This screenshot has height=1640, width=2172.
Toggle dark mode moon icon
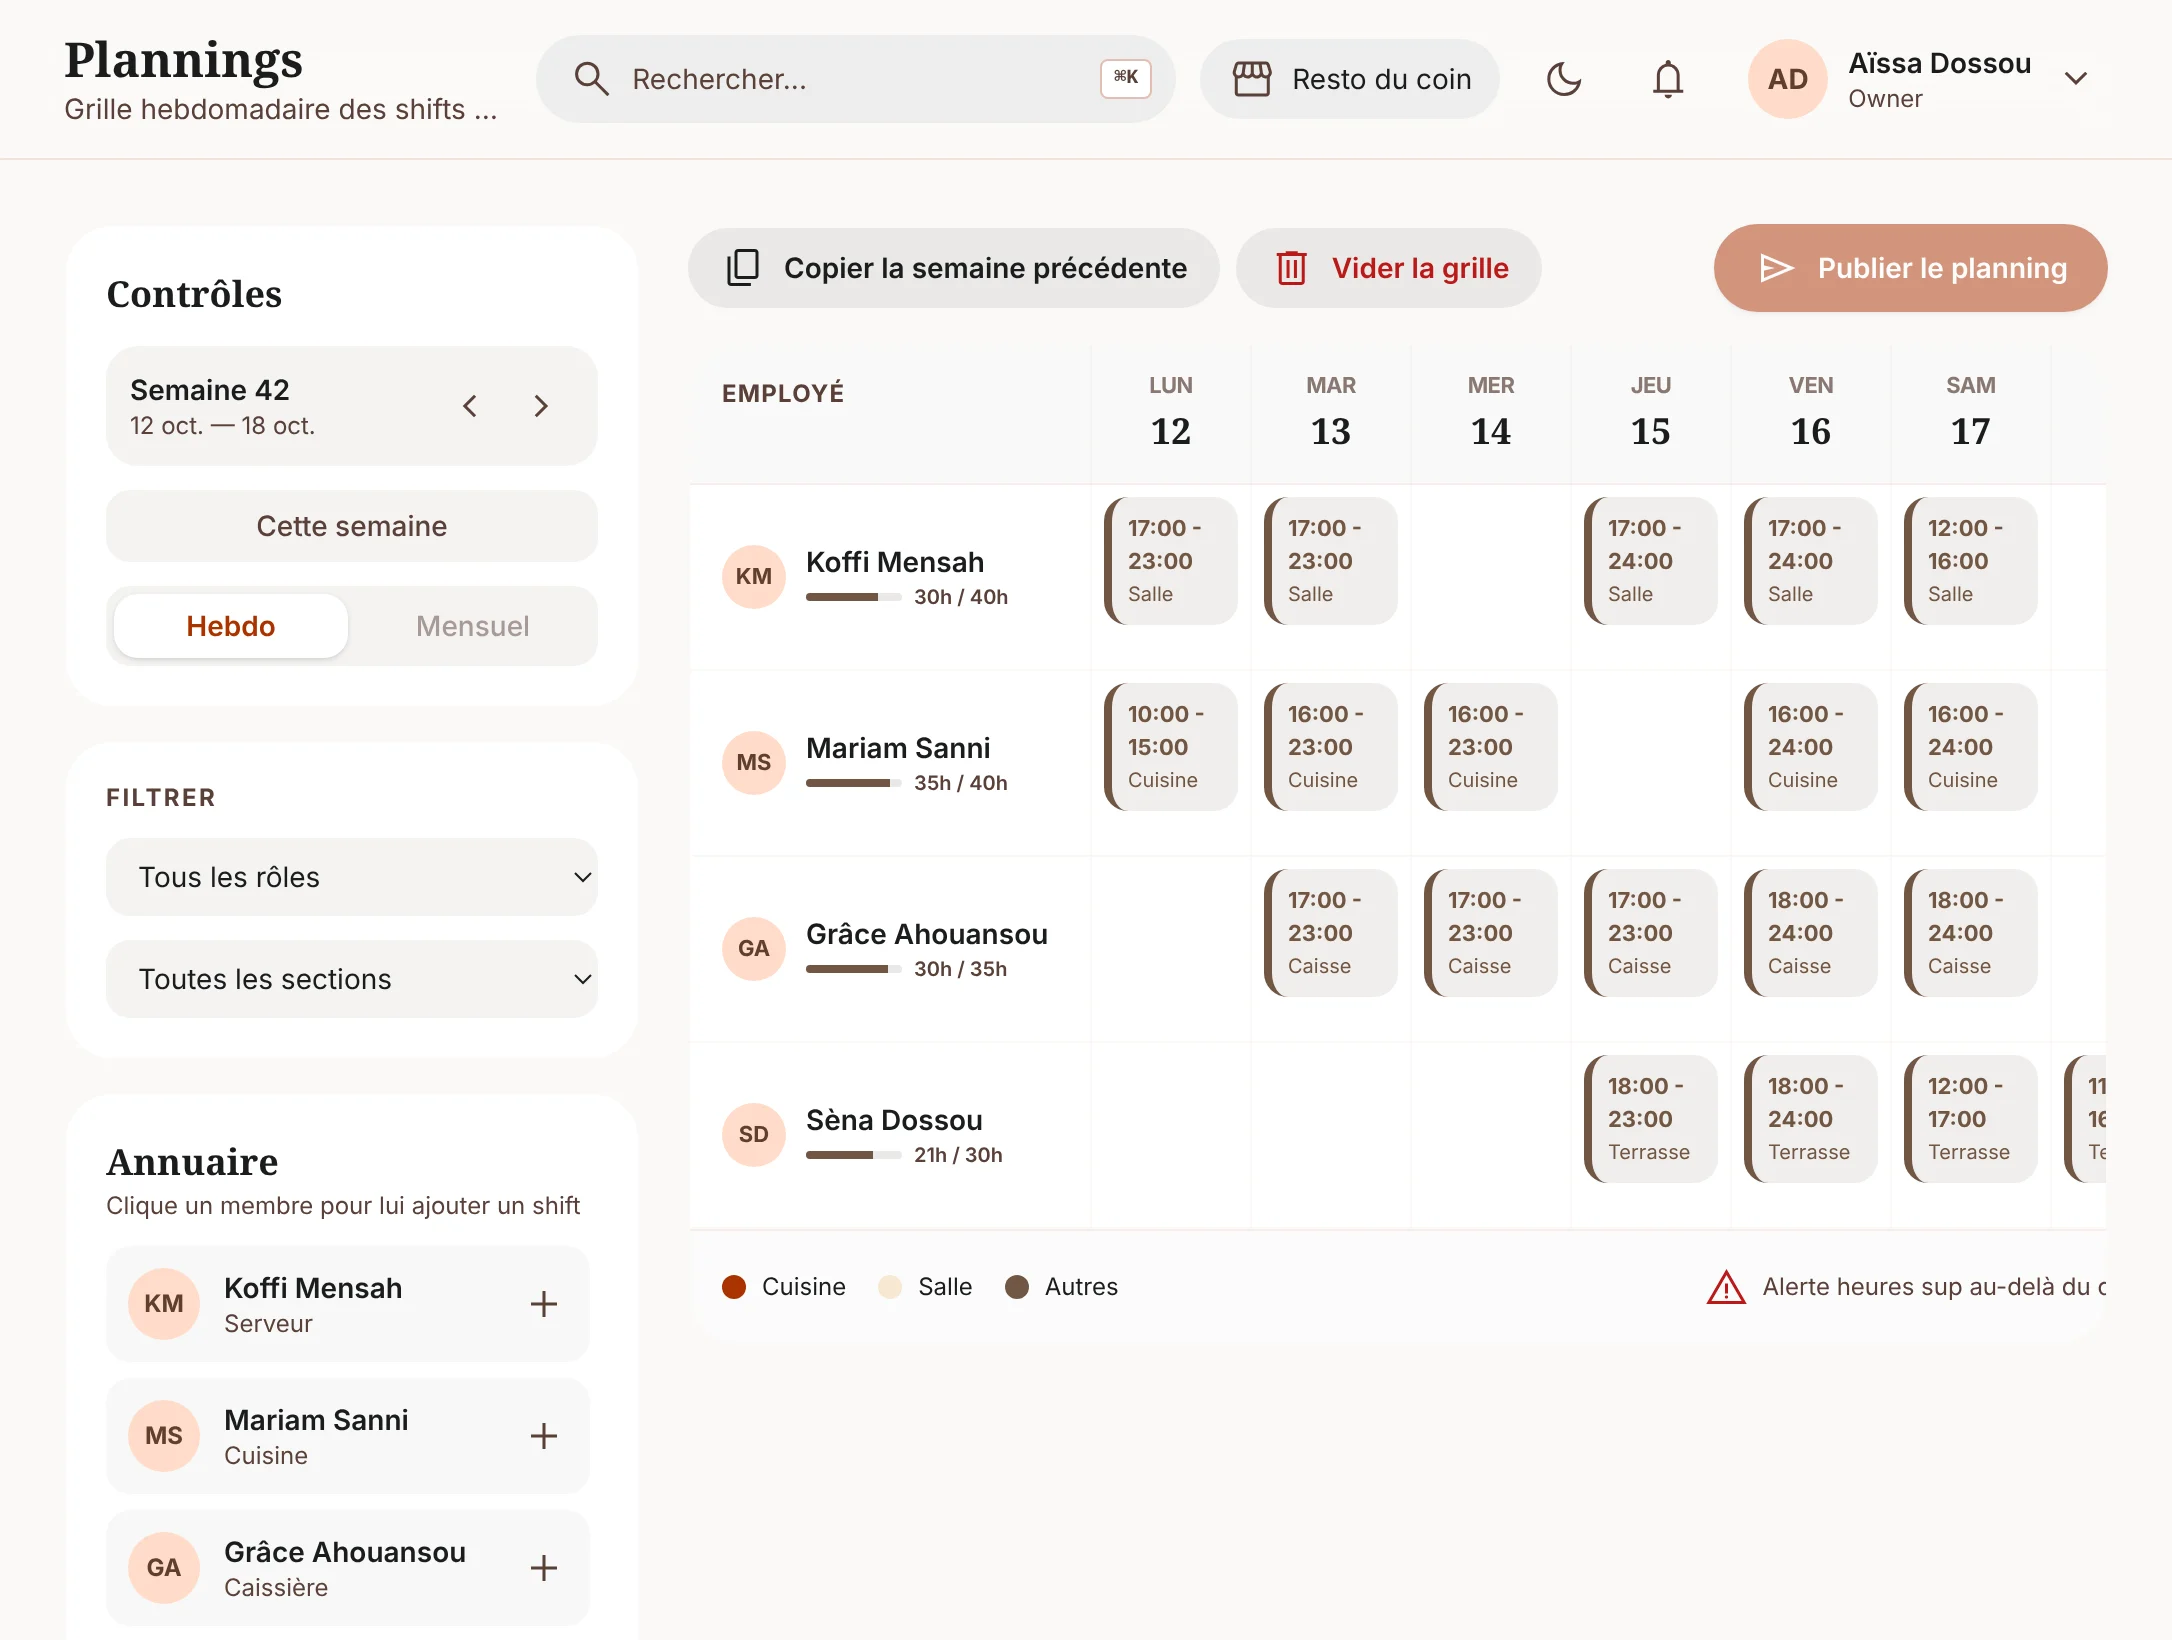pos(1563,79)
